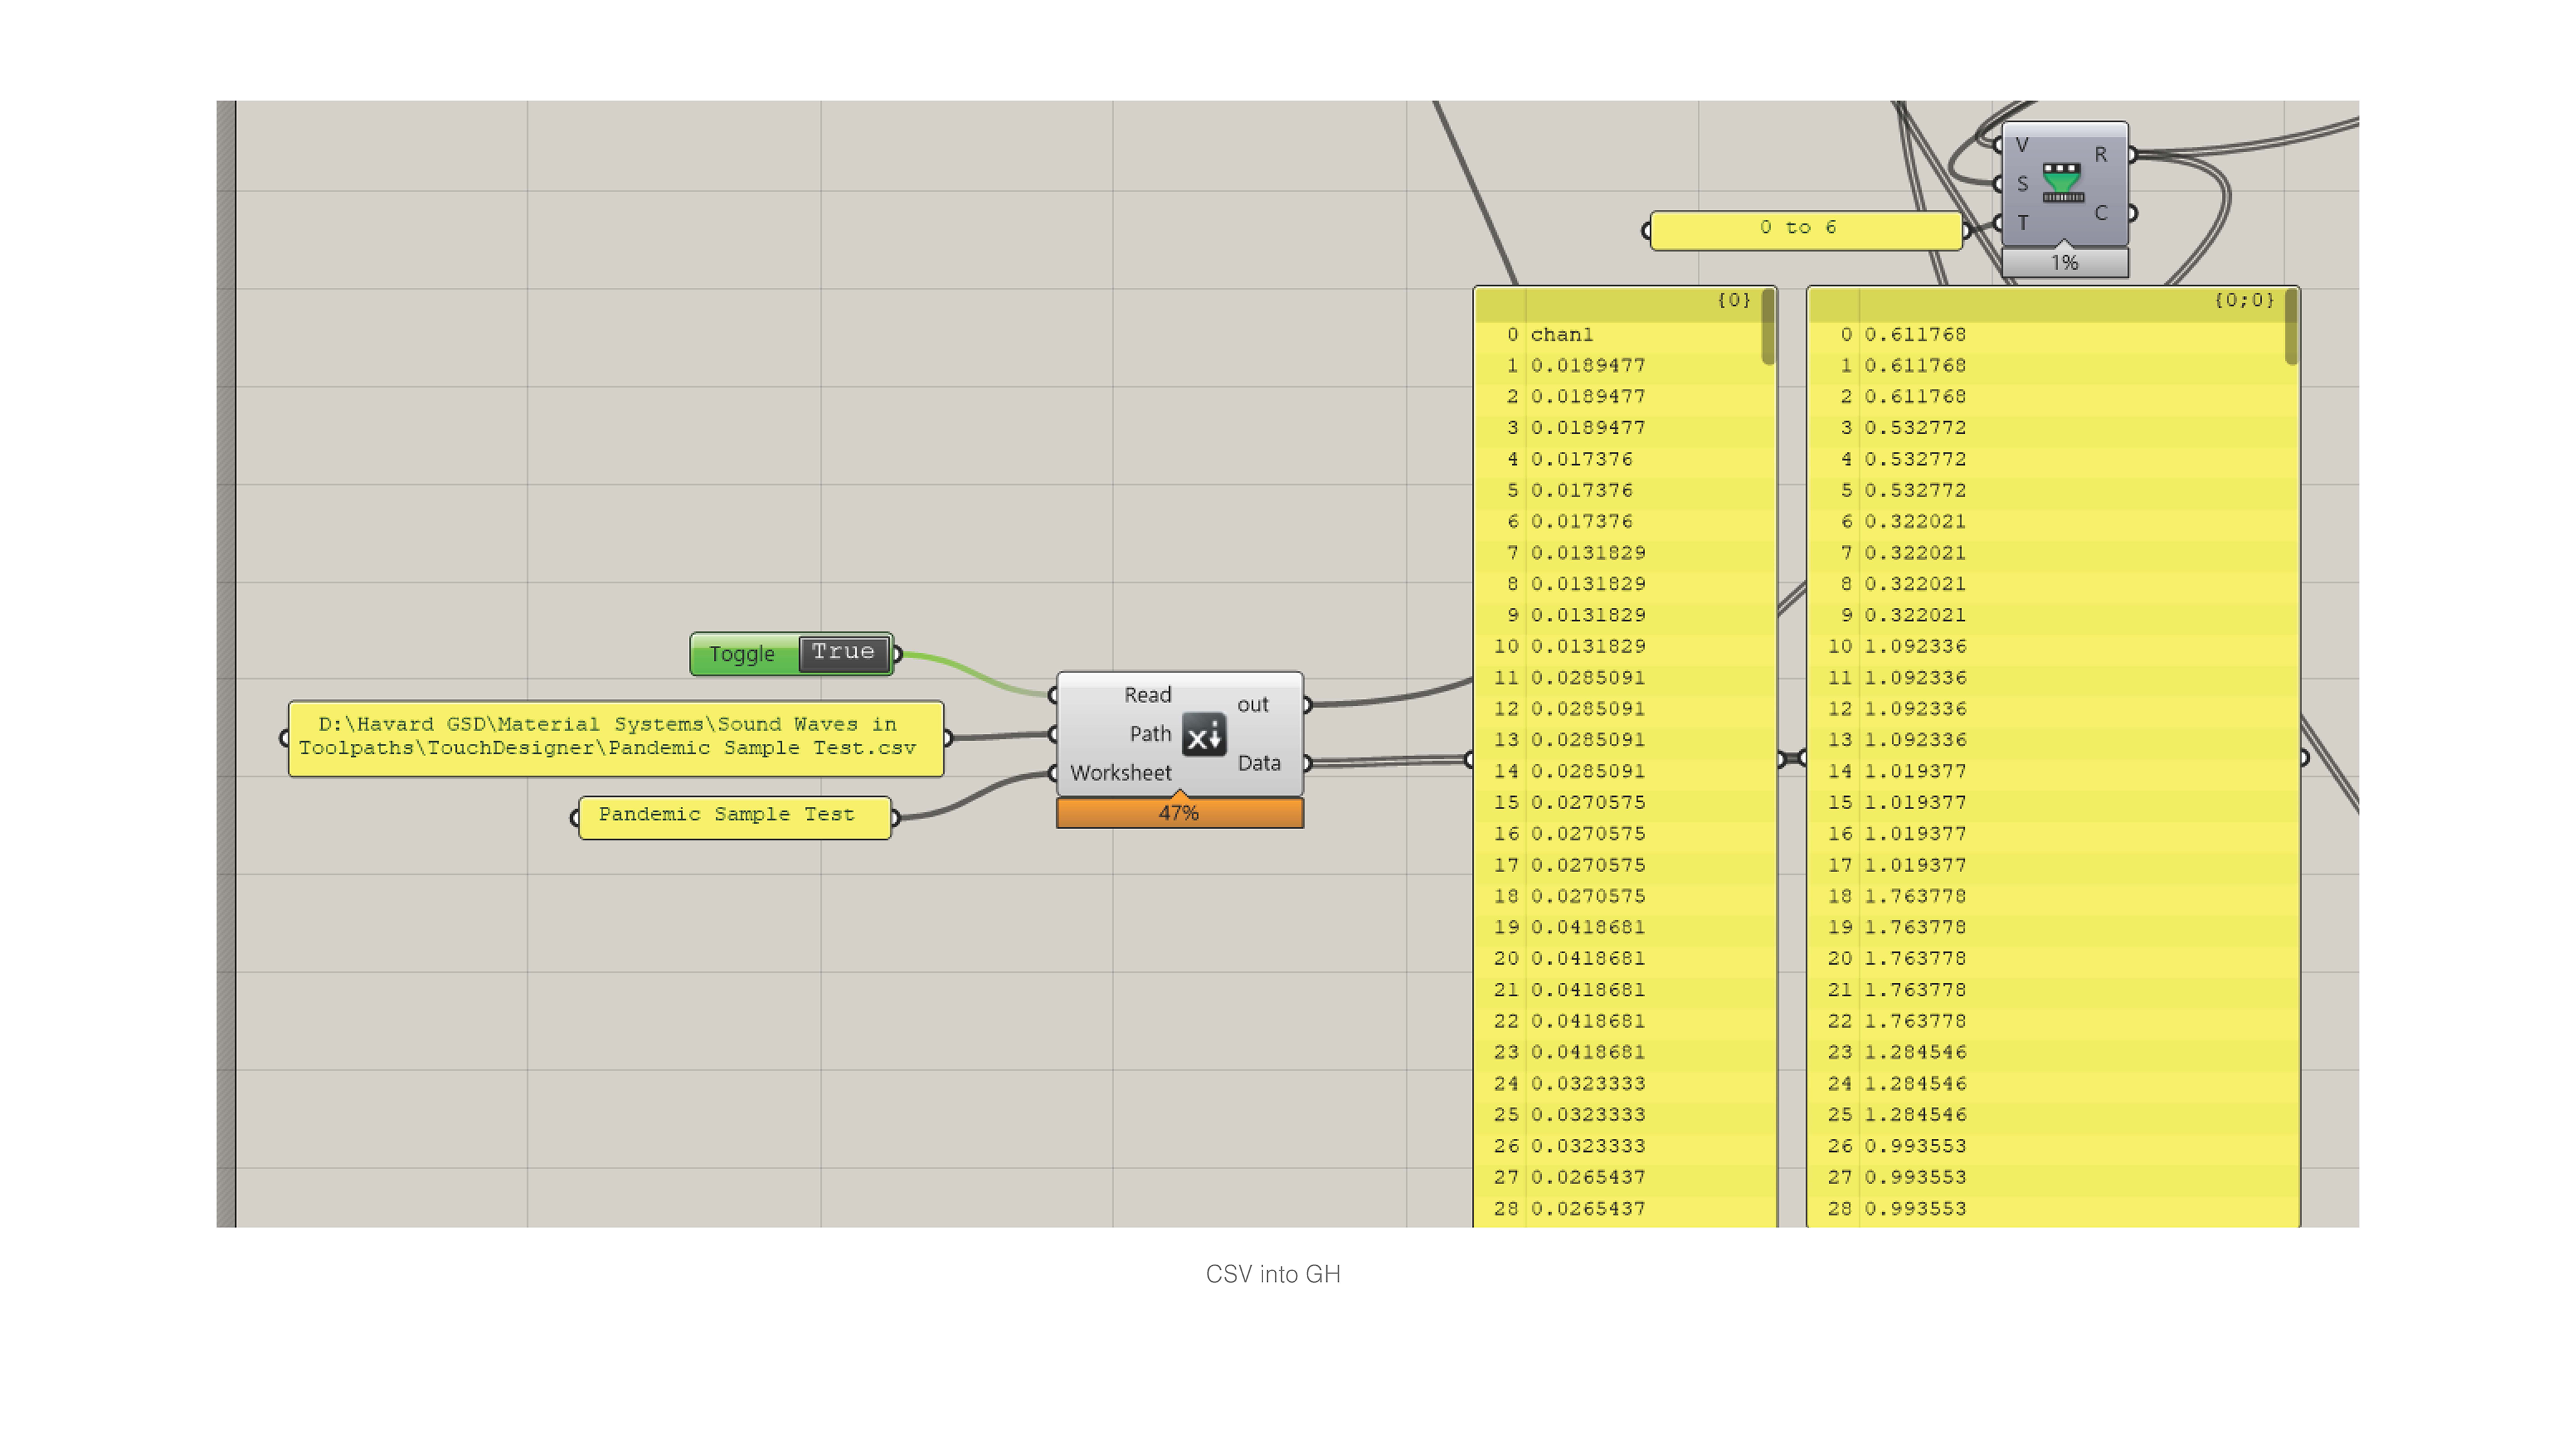Click the scrollbar of the {0;0} data panel
The image size is (2576, 1449).
pyautogui.click(x=2291, y=327)
